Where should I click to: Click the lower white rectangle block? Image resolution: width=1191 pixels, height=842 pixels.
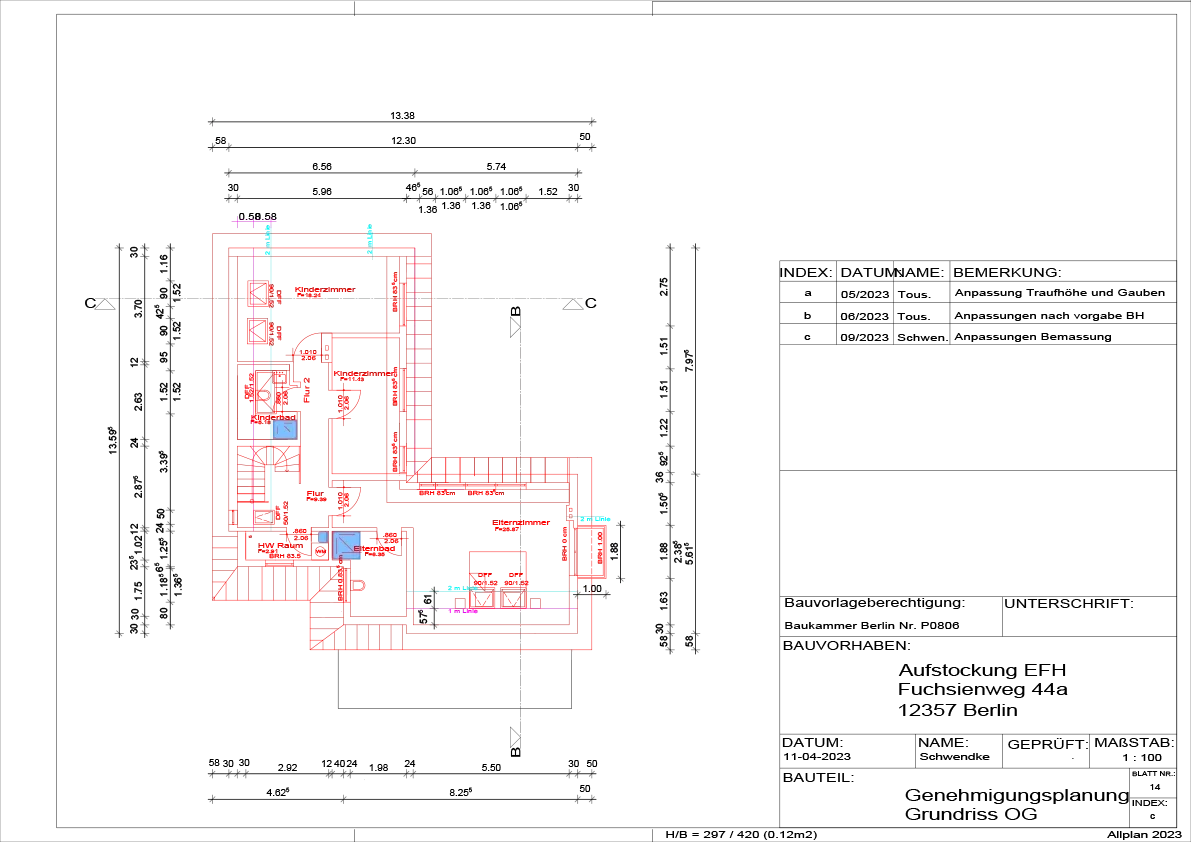[979, 531]
